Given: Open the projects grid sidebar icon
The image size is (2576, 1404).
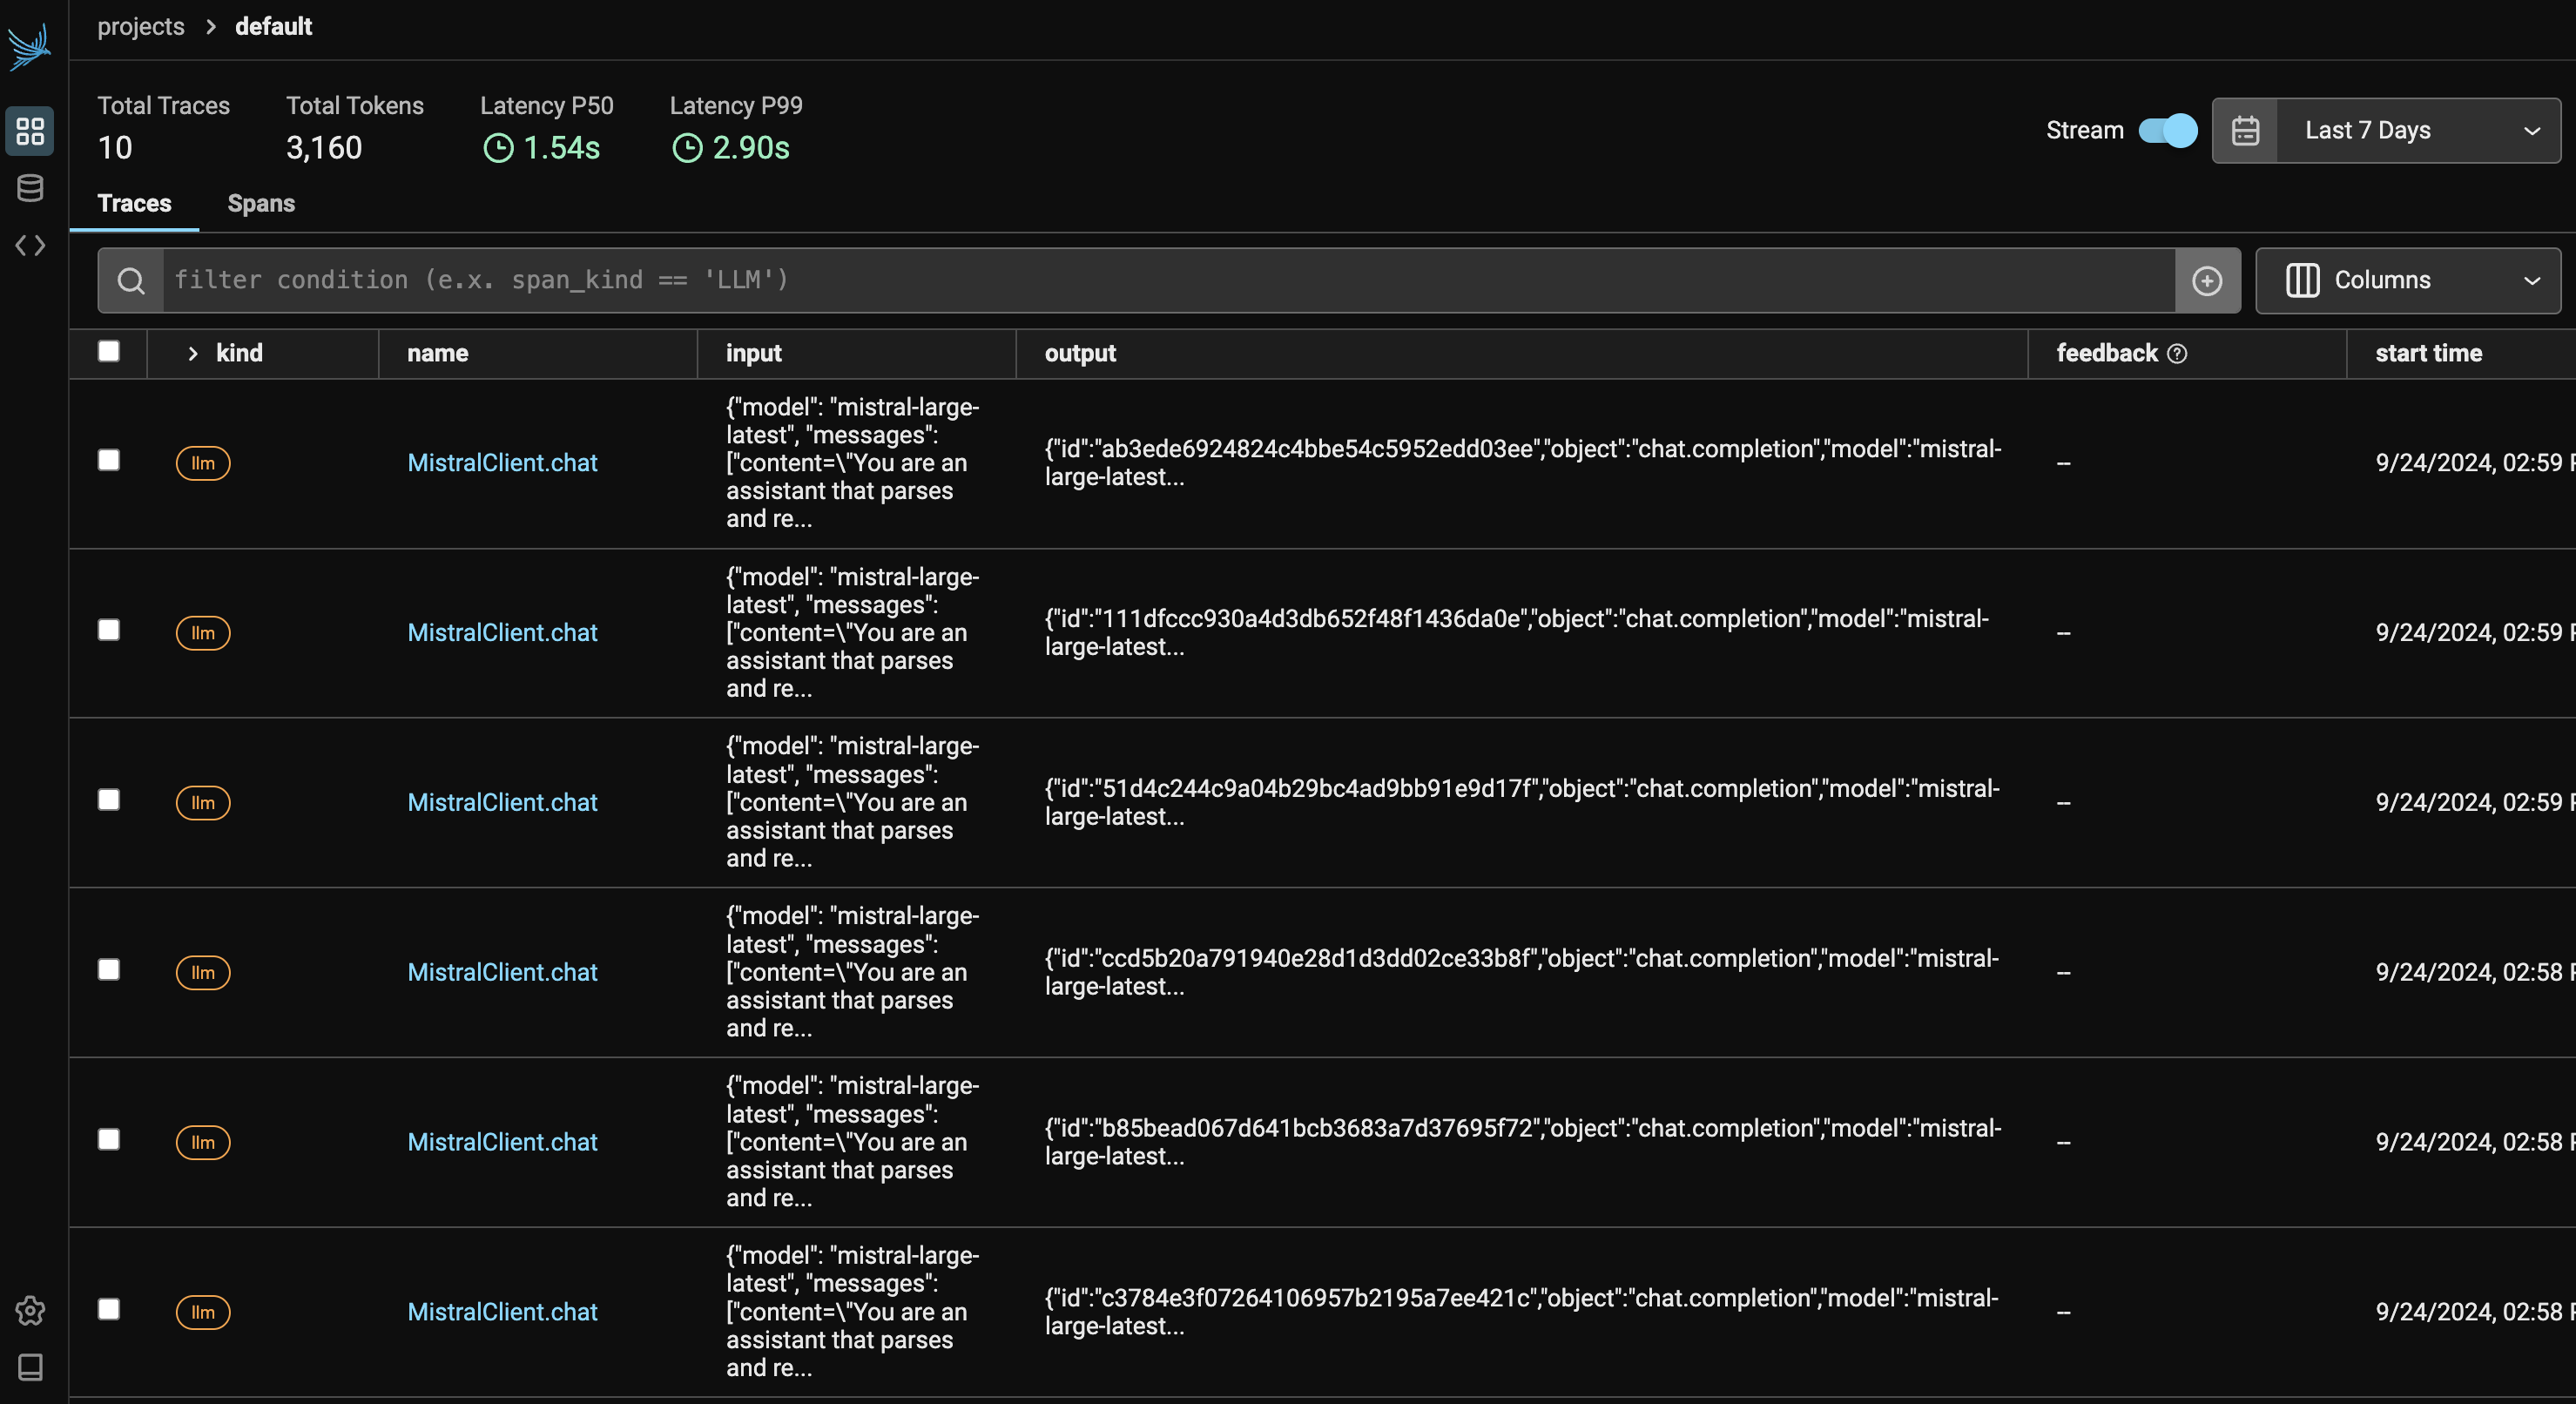Looking at the screenshot, I should [x=30, y=131].
